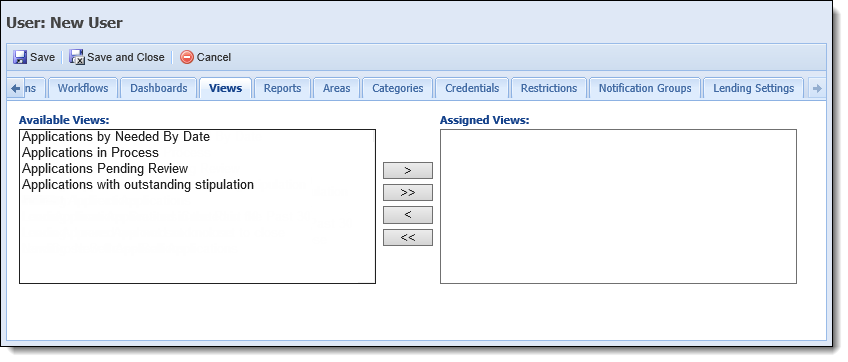848x362 pixels.
Task: Go to the Areas tab
Action: point(336,88)
